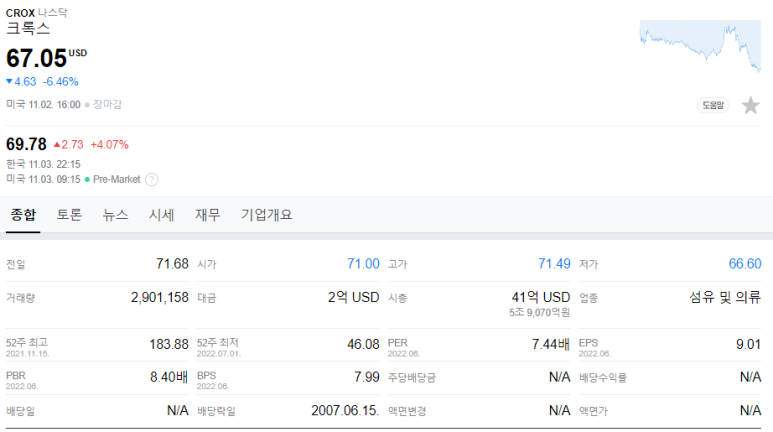Click the CROX ticker symbol
The image size is (773, 432).
point(20,13)
